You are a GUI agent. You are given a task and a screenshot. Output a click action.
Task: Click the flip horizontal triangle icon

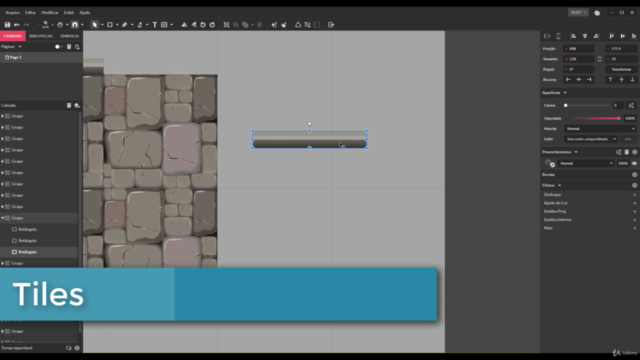click(x=184, y=25)
